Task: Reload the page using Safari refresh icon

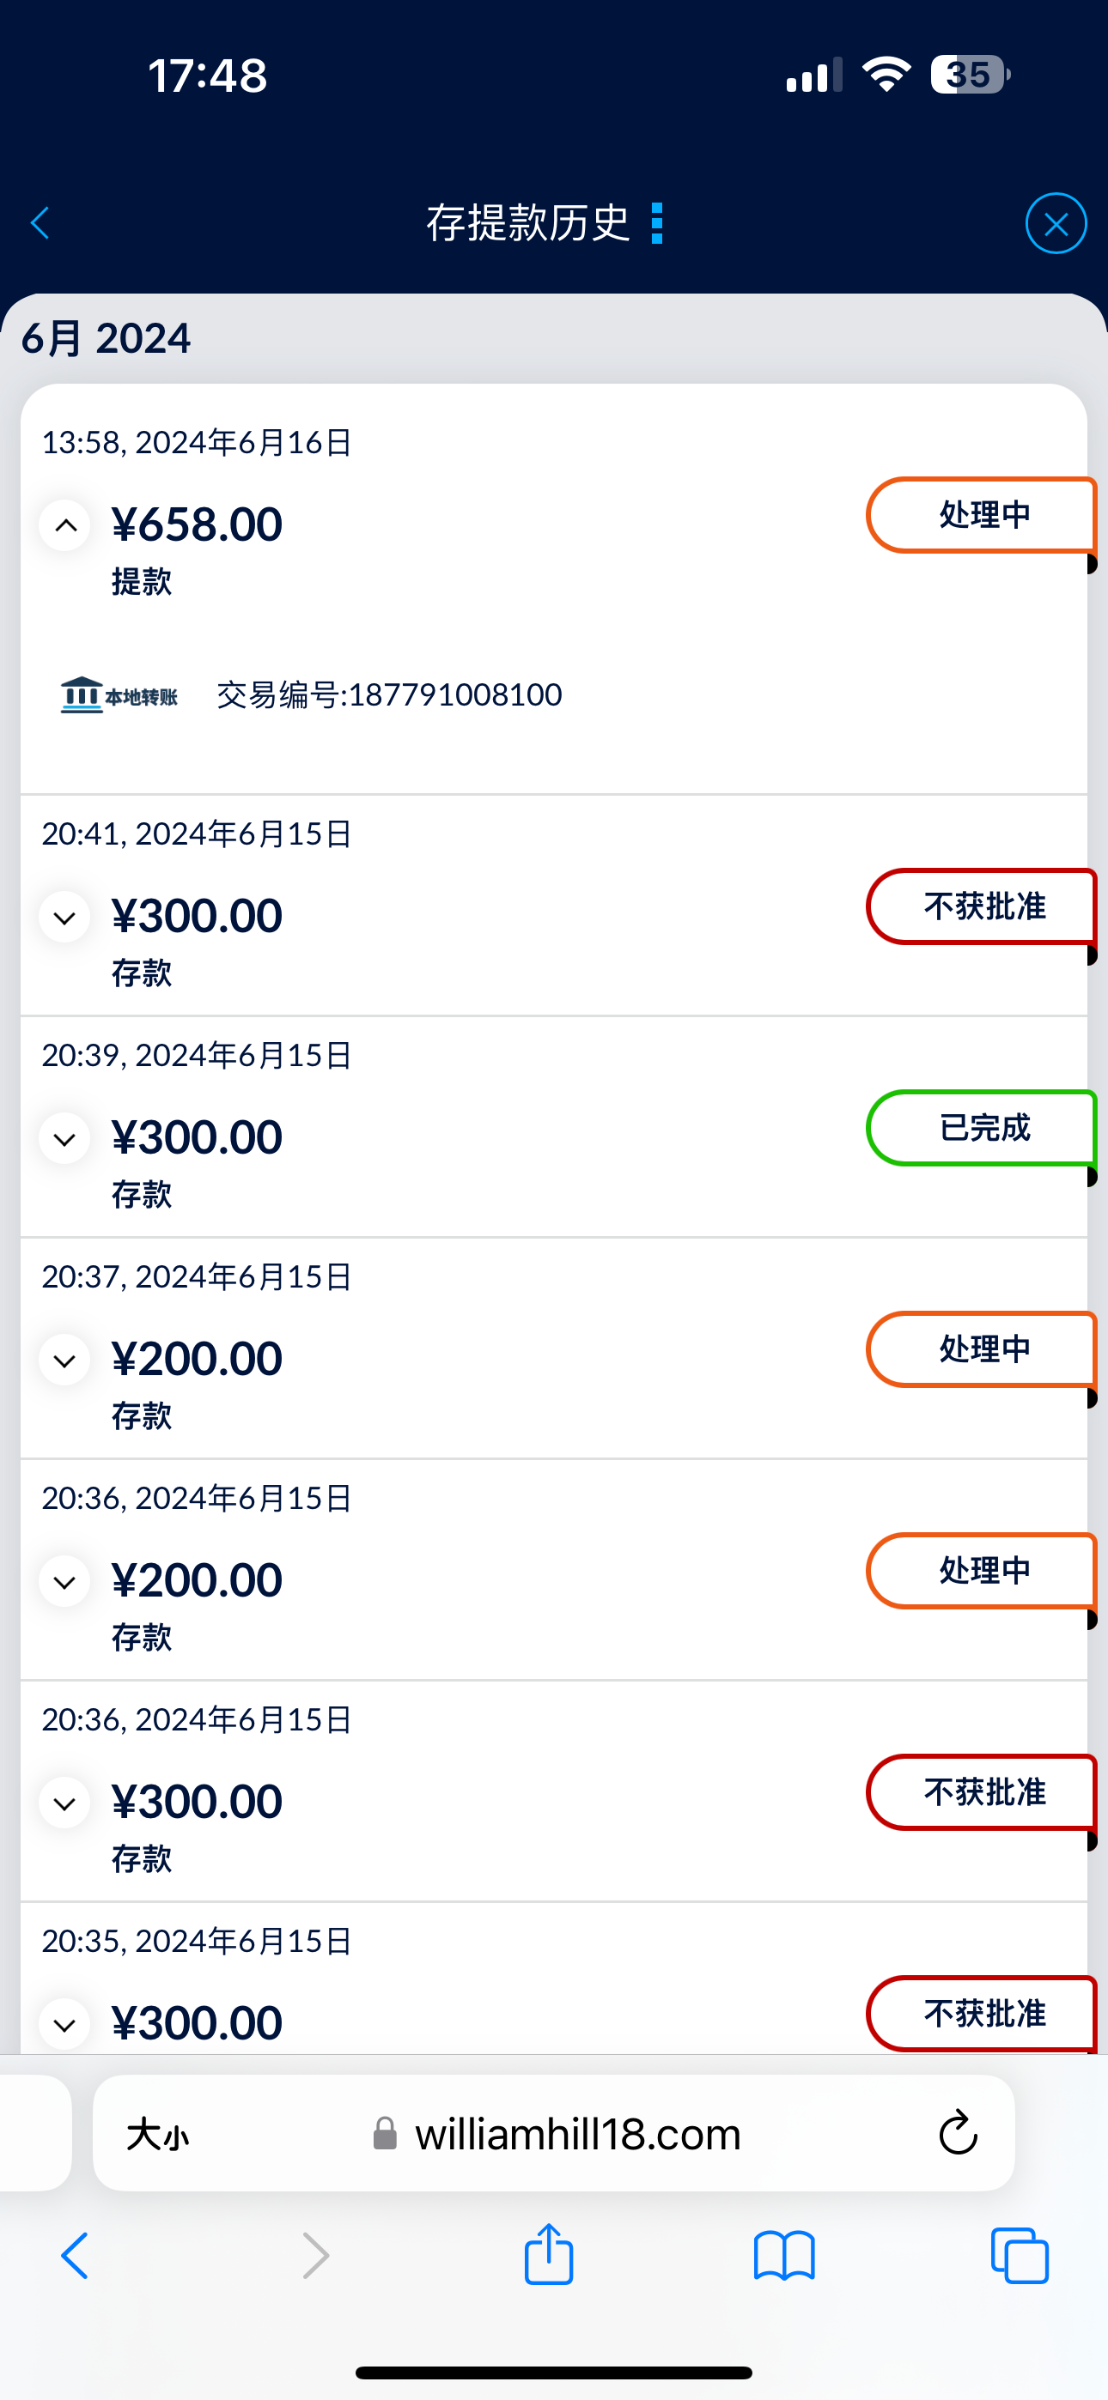Action: tap(957, 2133)
